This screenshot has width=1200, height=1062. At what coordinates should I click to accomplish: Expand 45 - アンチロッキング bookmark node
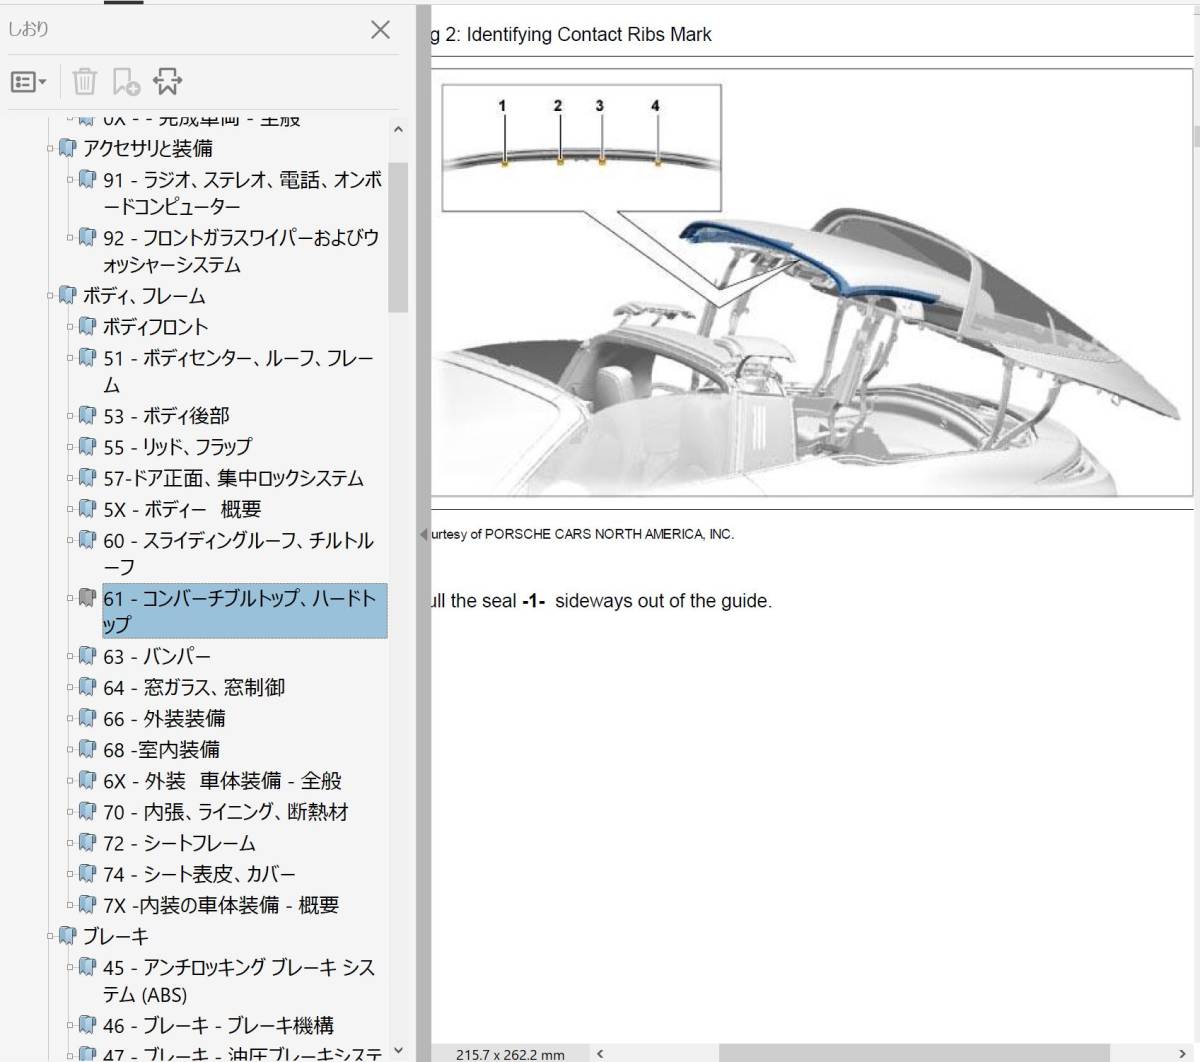[70, 967]
